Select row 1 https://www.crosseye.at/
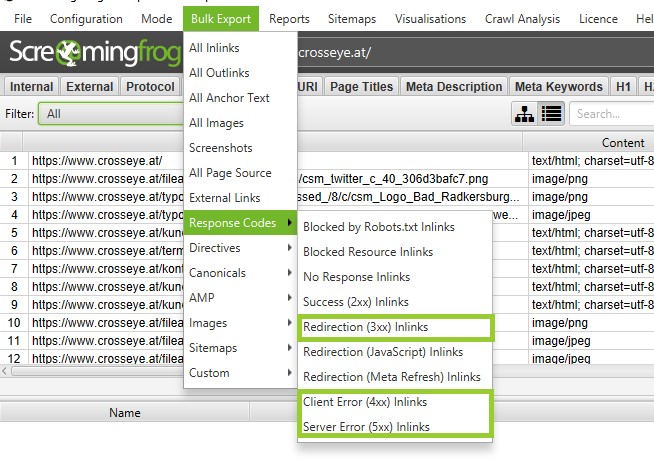The height and width of the screenshot is (463, 654). (x=97, y=161)
